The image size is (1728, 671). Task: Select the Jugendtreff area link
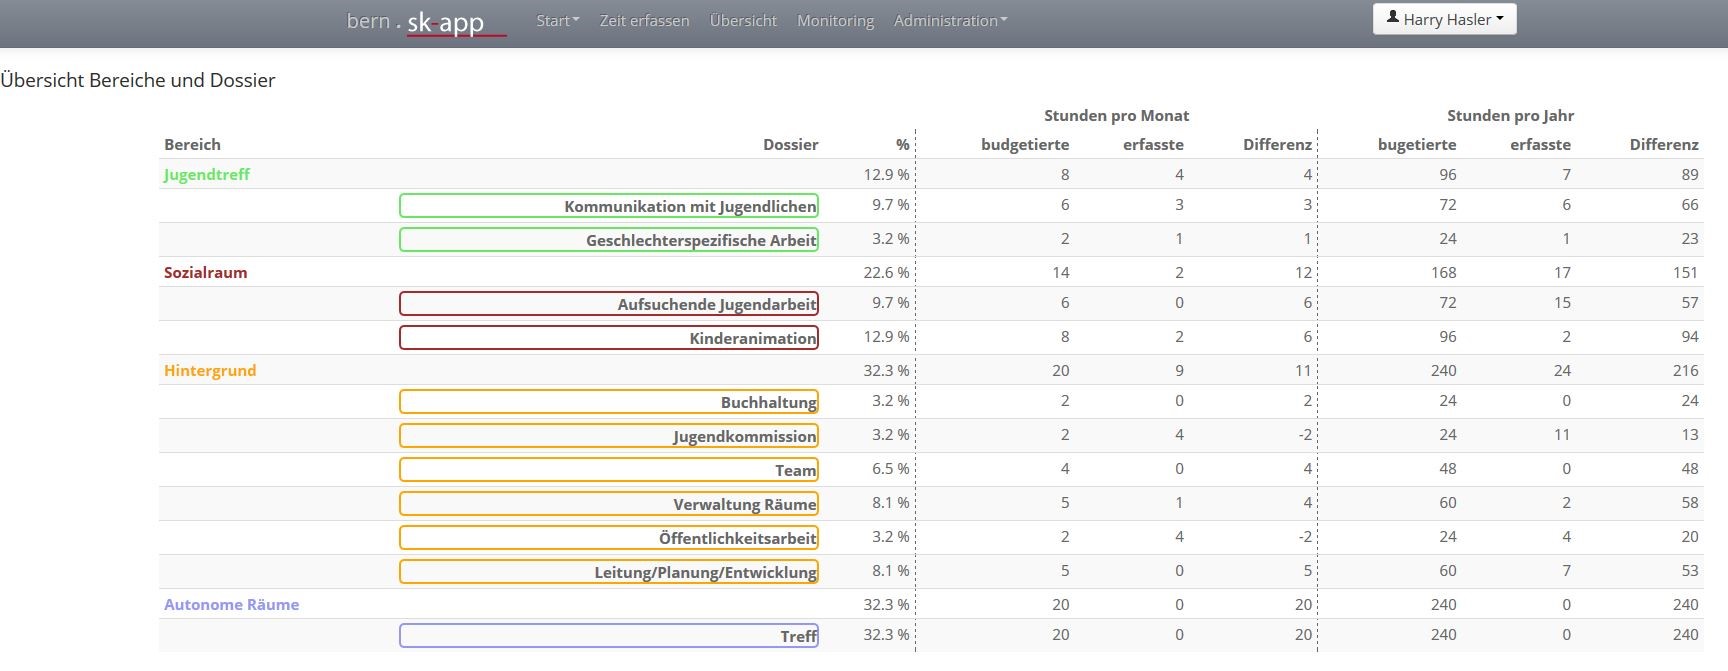coord(207,175)
